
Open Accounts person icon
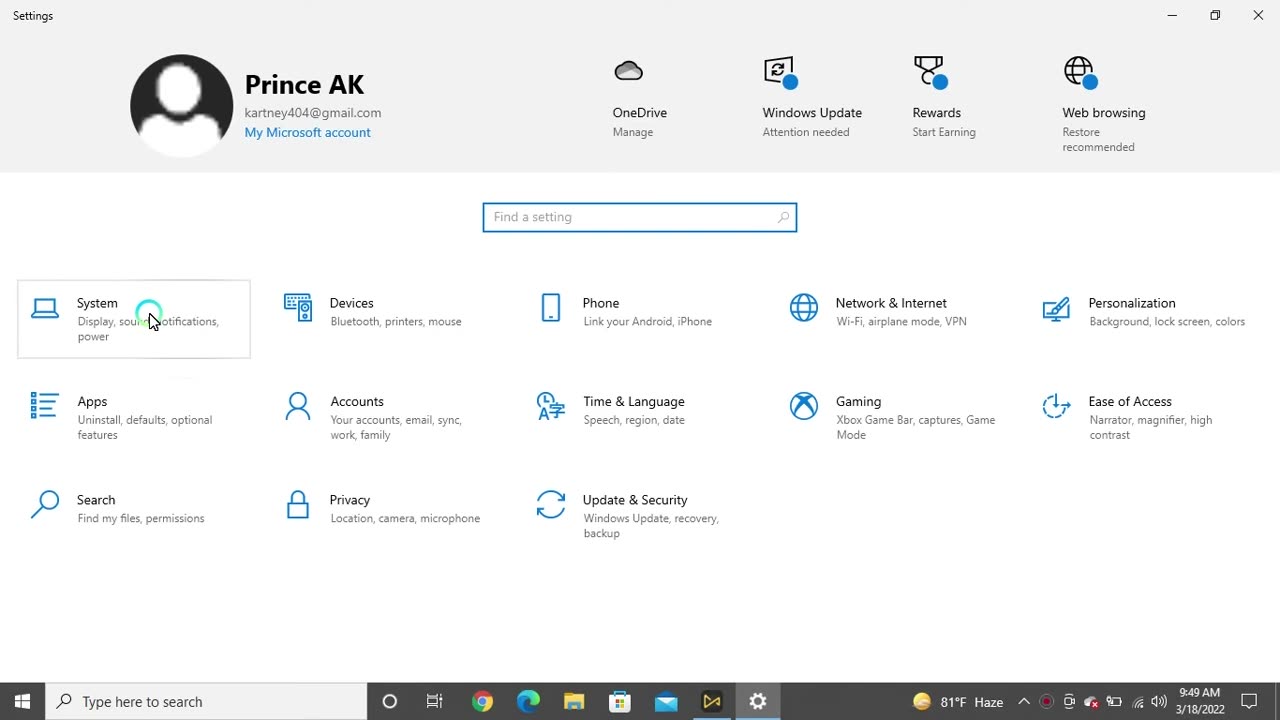(298, 406)
